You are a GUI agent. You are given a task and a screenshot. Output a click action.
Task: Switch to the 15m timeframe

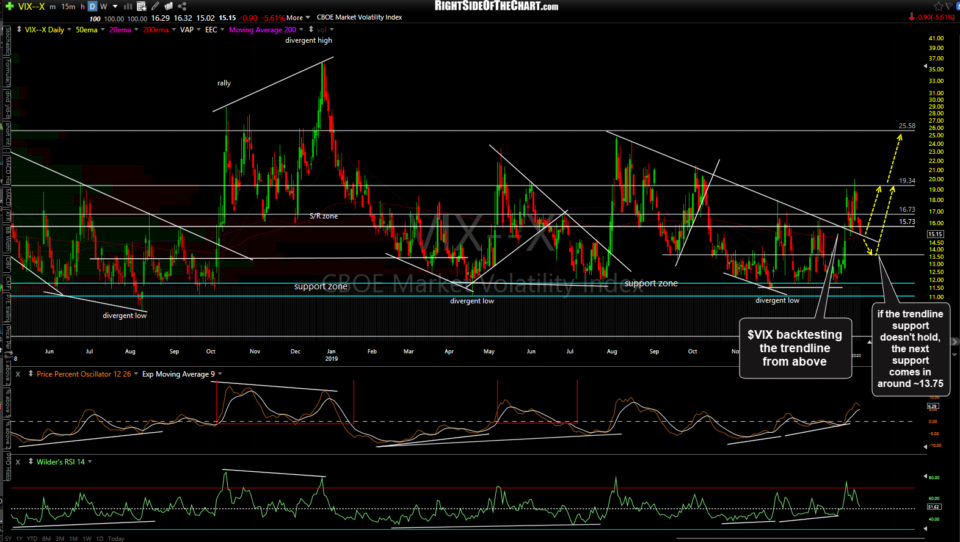[68, 7]
